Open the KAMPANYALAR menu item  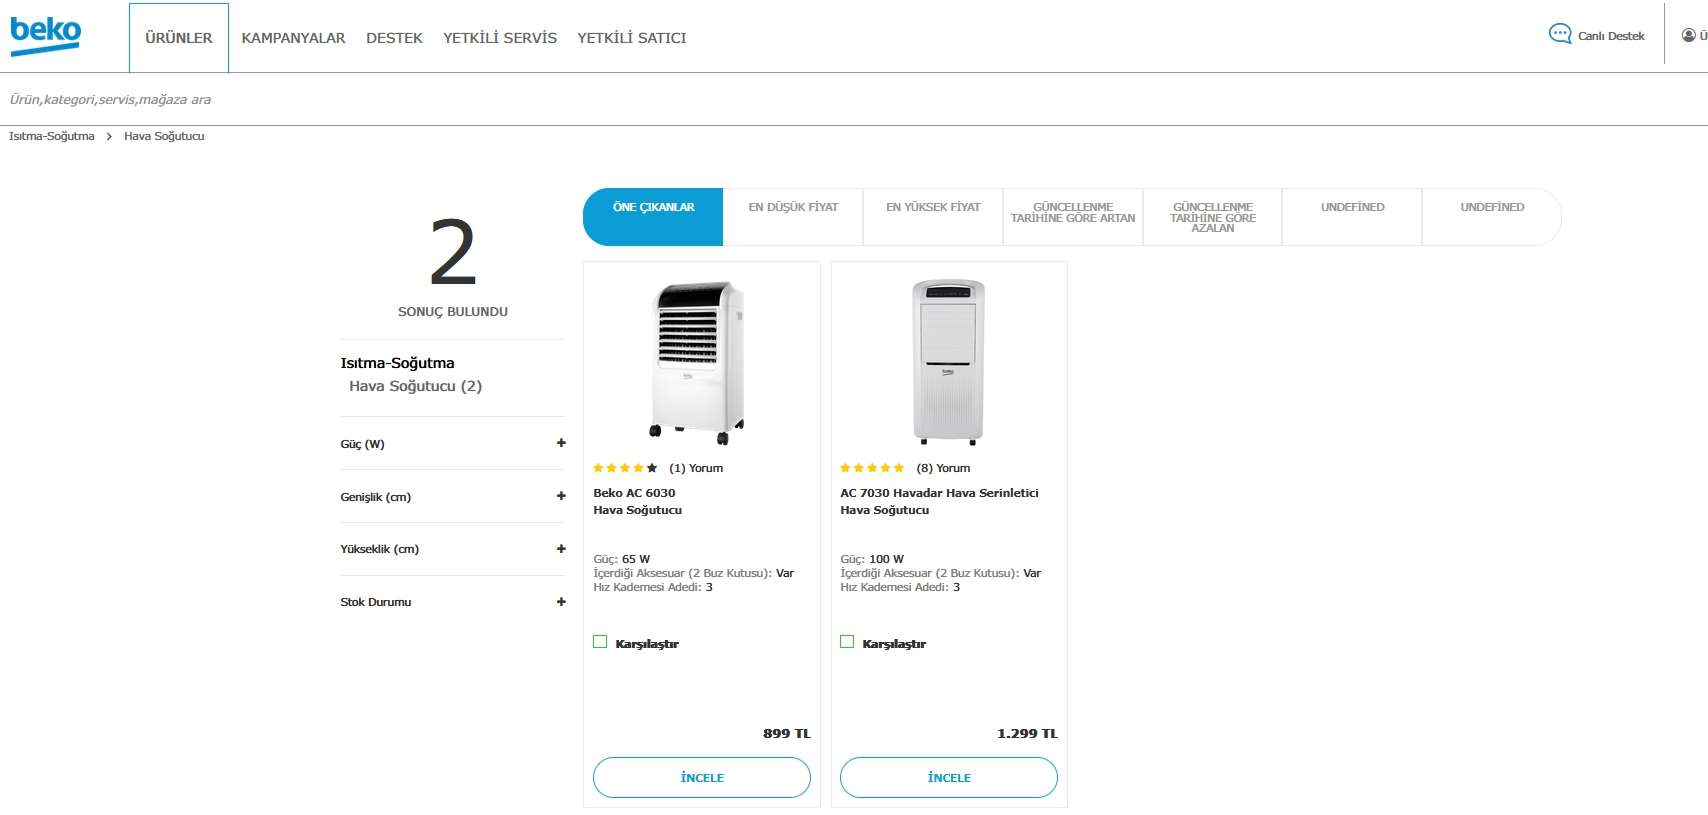(293, 38)
